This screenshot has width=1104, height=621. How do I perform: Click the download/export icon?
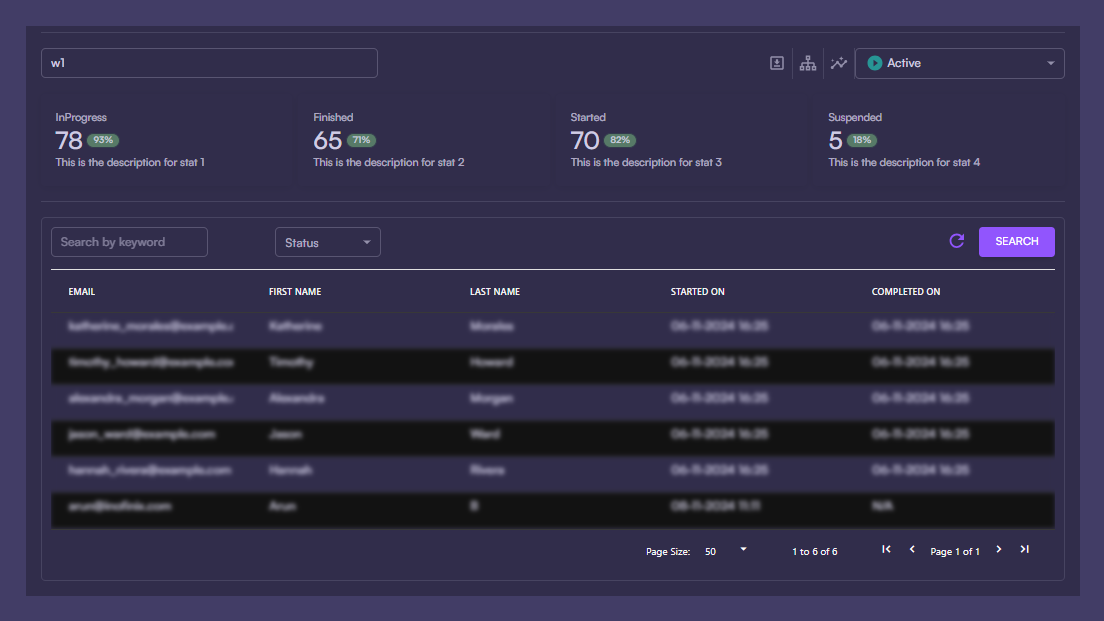[x=777, y=63]
